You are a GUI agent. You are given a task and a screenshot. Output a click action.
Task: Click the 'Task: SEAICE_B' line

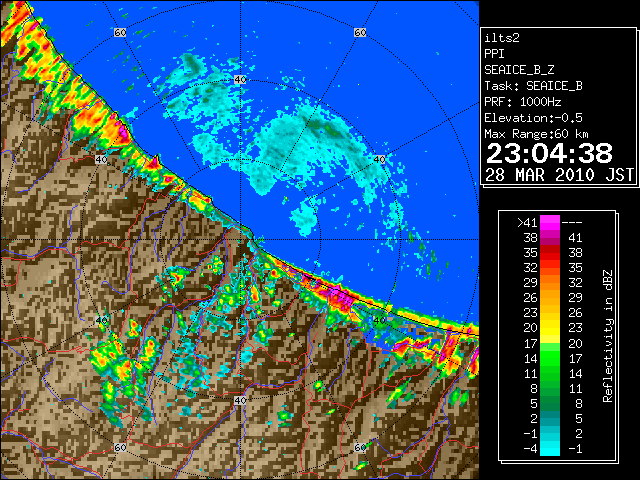pos(533,86)
